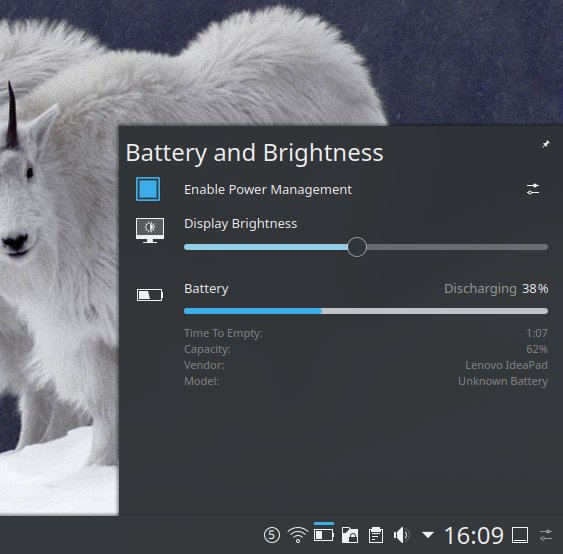Select the "Unknown Battery" model value
Screen dimensions: 563x554
[x=503, y=381]
